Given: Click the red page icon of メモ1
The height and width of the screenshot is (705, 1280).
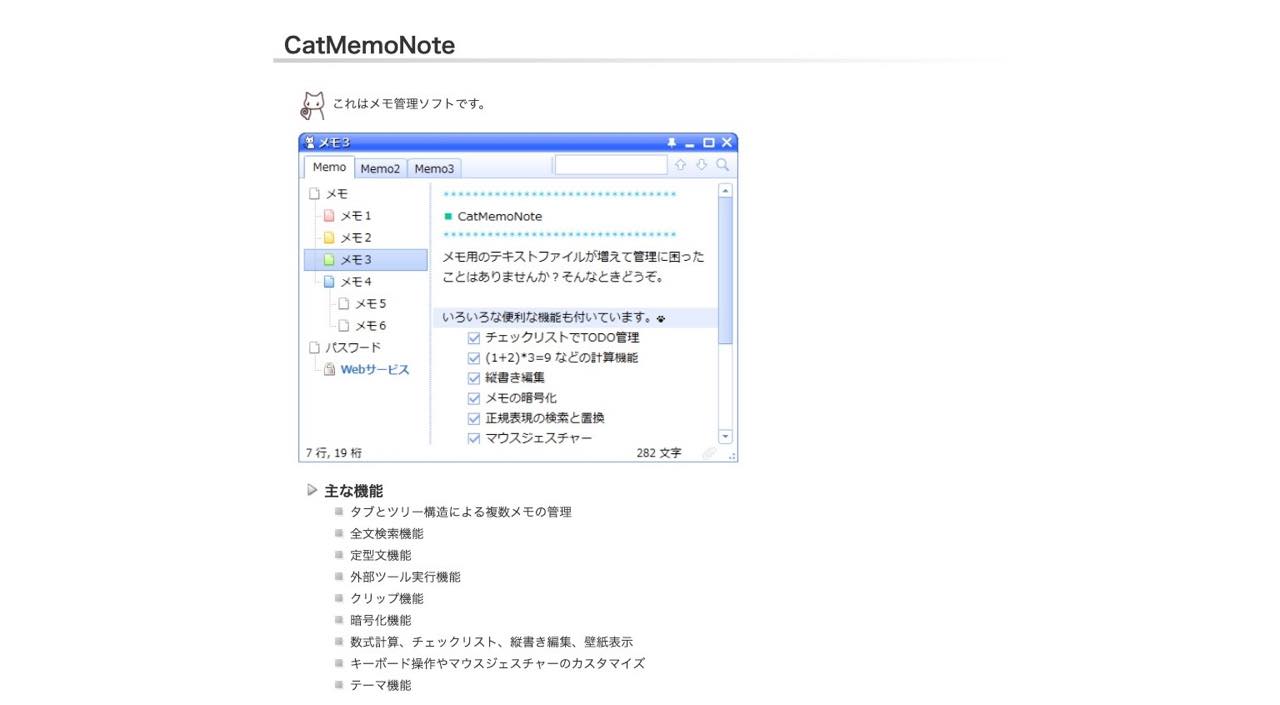Looking at the screenshot, I should (329, 216).
